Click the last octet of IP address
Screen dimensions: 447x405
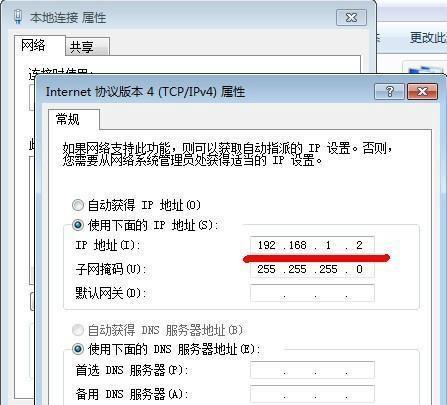[x=359, y=245]
